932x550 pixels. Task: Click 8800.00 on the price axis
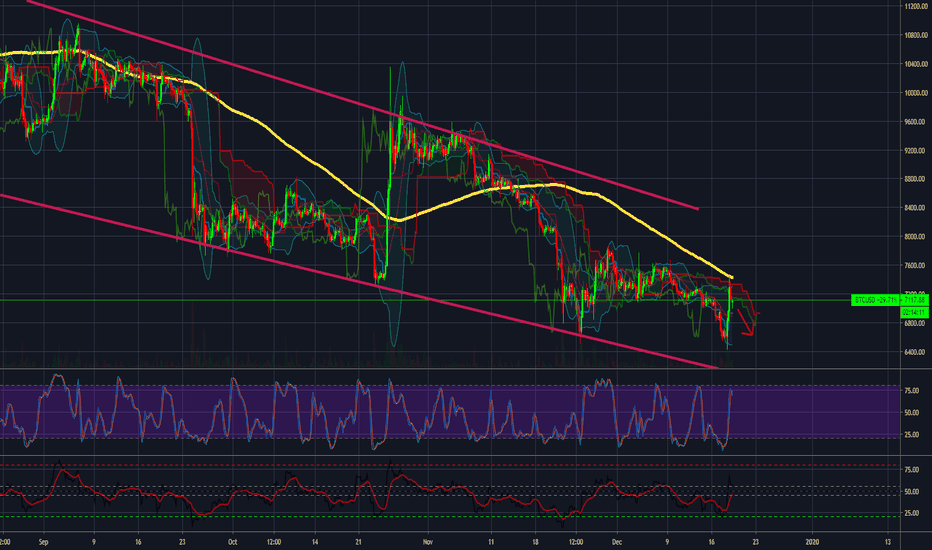(915, 179)
